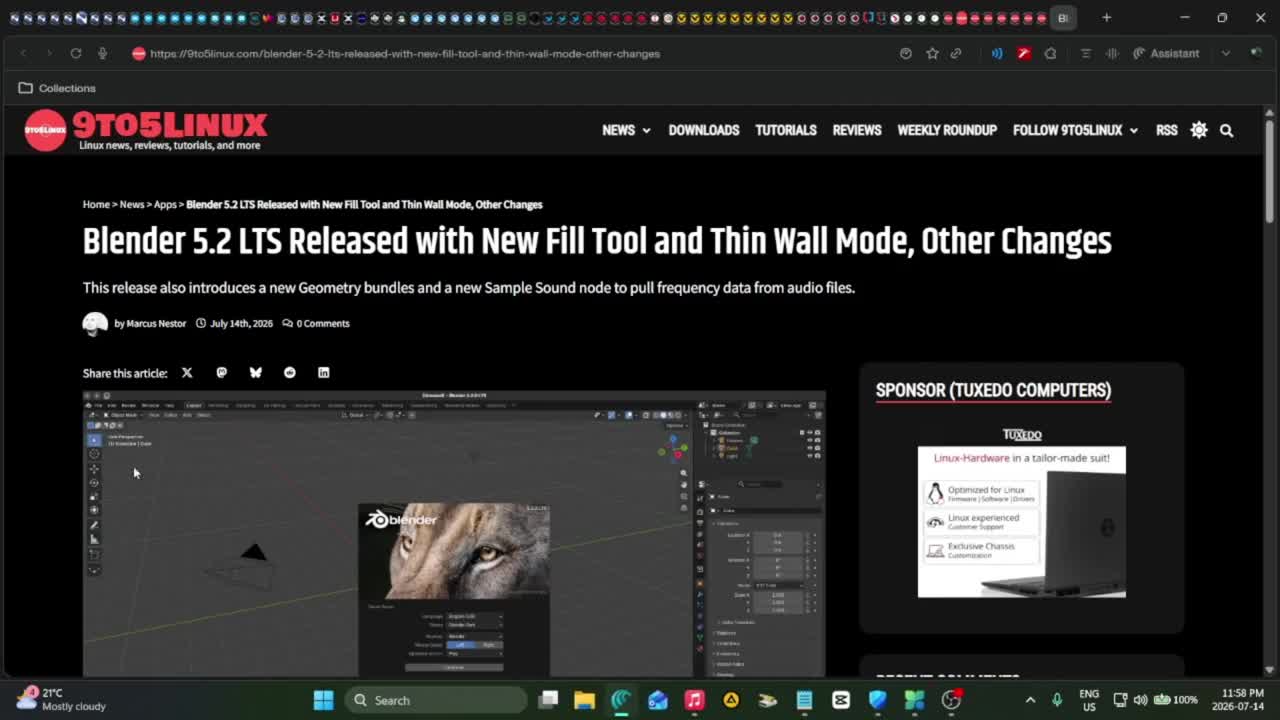Click the microphone icon beside the address bar
1280x720 pixels.
coord(102,53)
